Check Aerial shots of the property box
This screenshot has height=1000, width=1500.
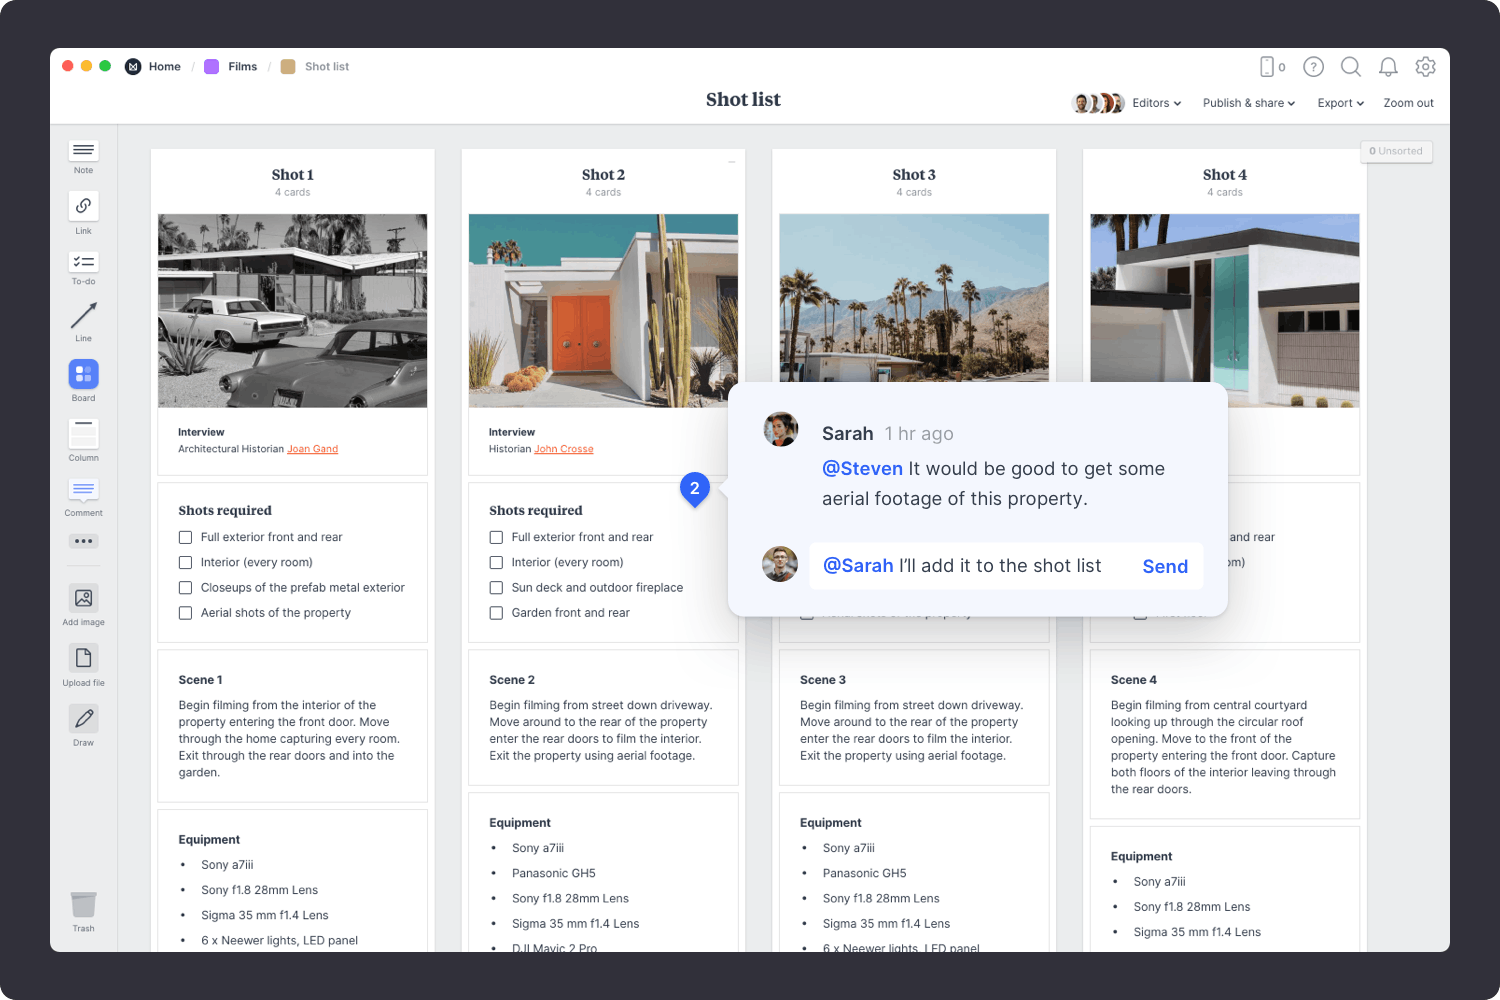tap(185, 613)
